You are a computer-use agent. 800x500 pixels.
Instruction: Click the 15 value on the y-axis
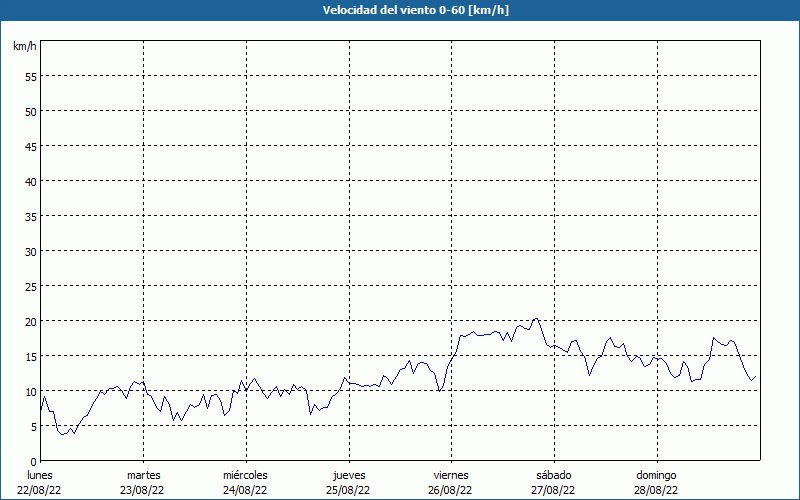[x=31, y=357]
